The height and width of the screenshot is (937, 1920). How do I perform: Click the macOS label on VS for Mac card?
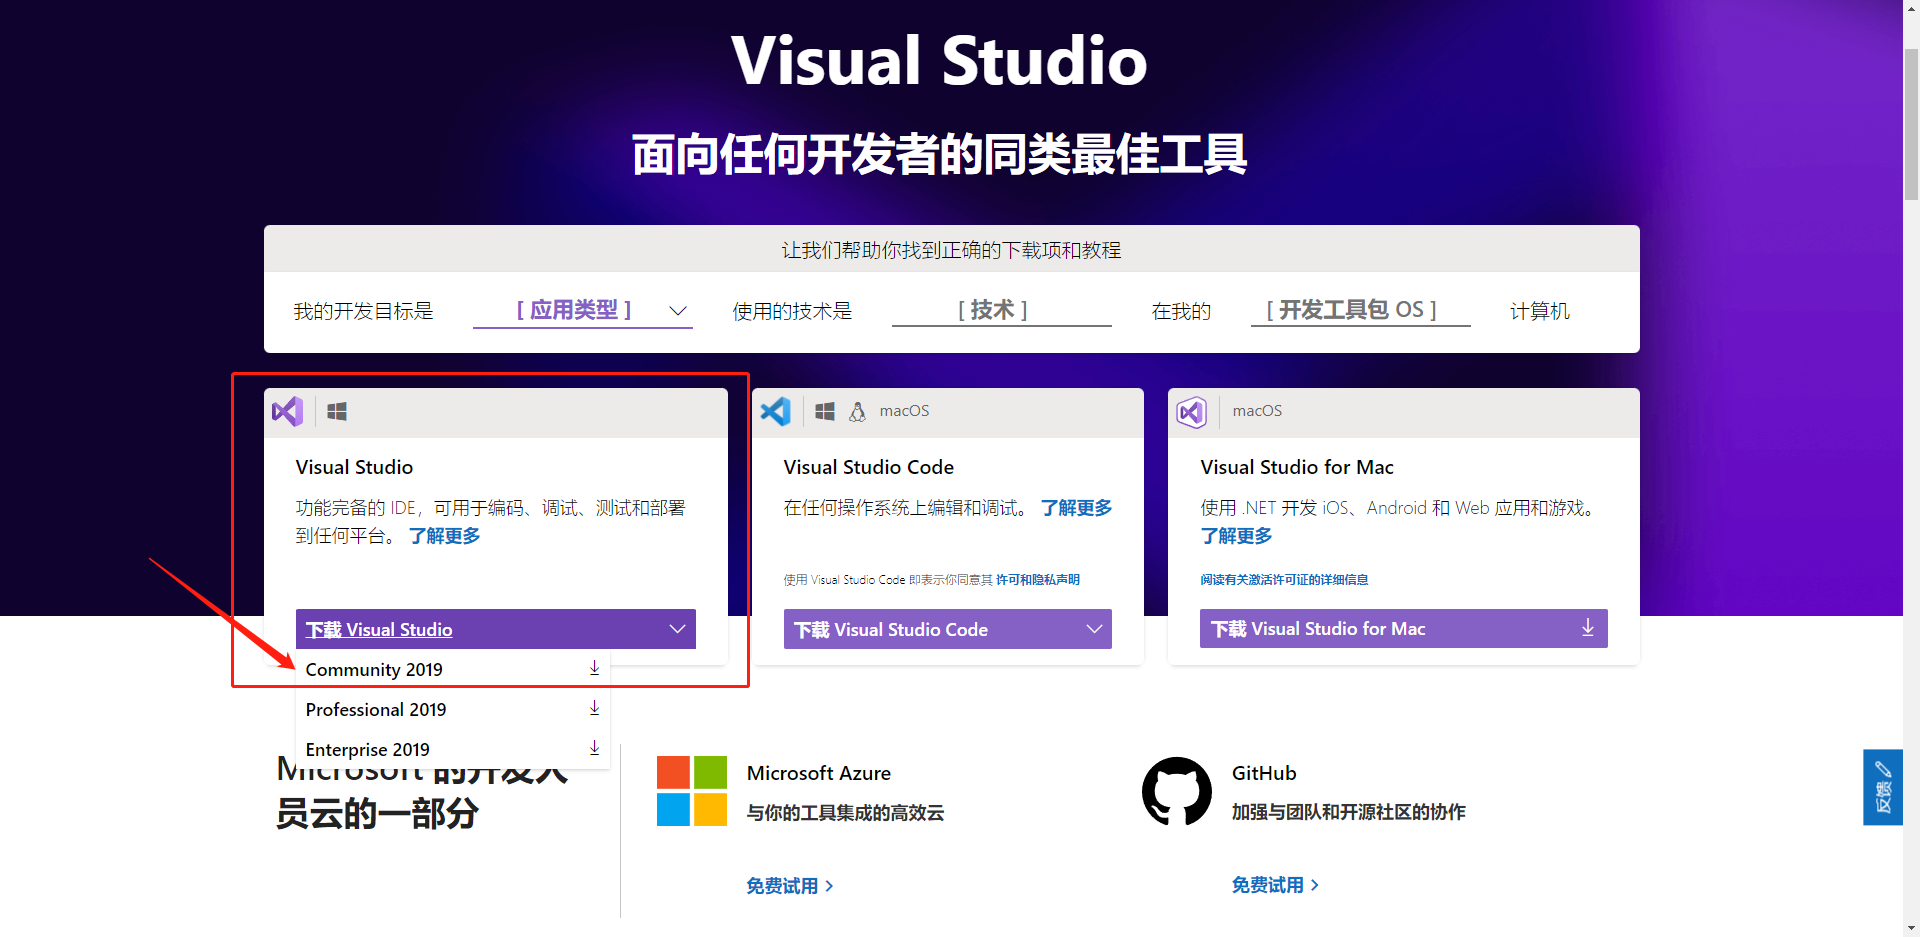[1257, 411]
